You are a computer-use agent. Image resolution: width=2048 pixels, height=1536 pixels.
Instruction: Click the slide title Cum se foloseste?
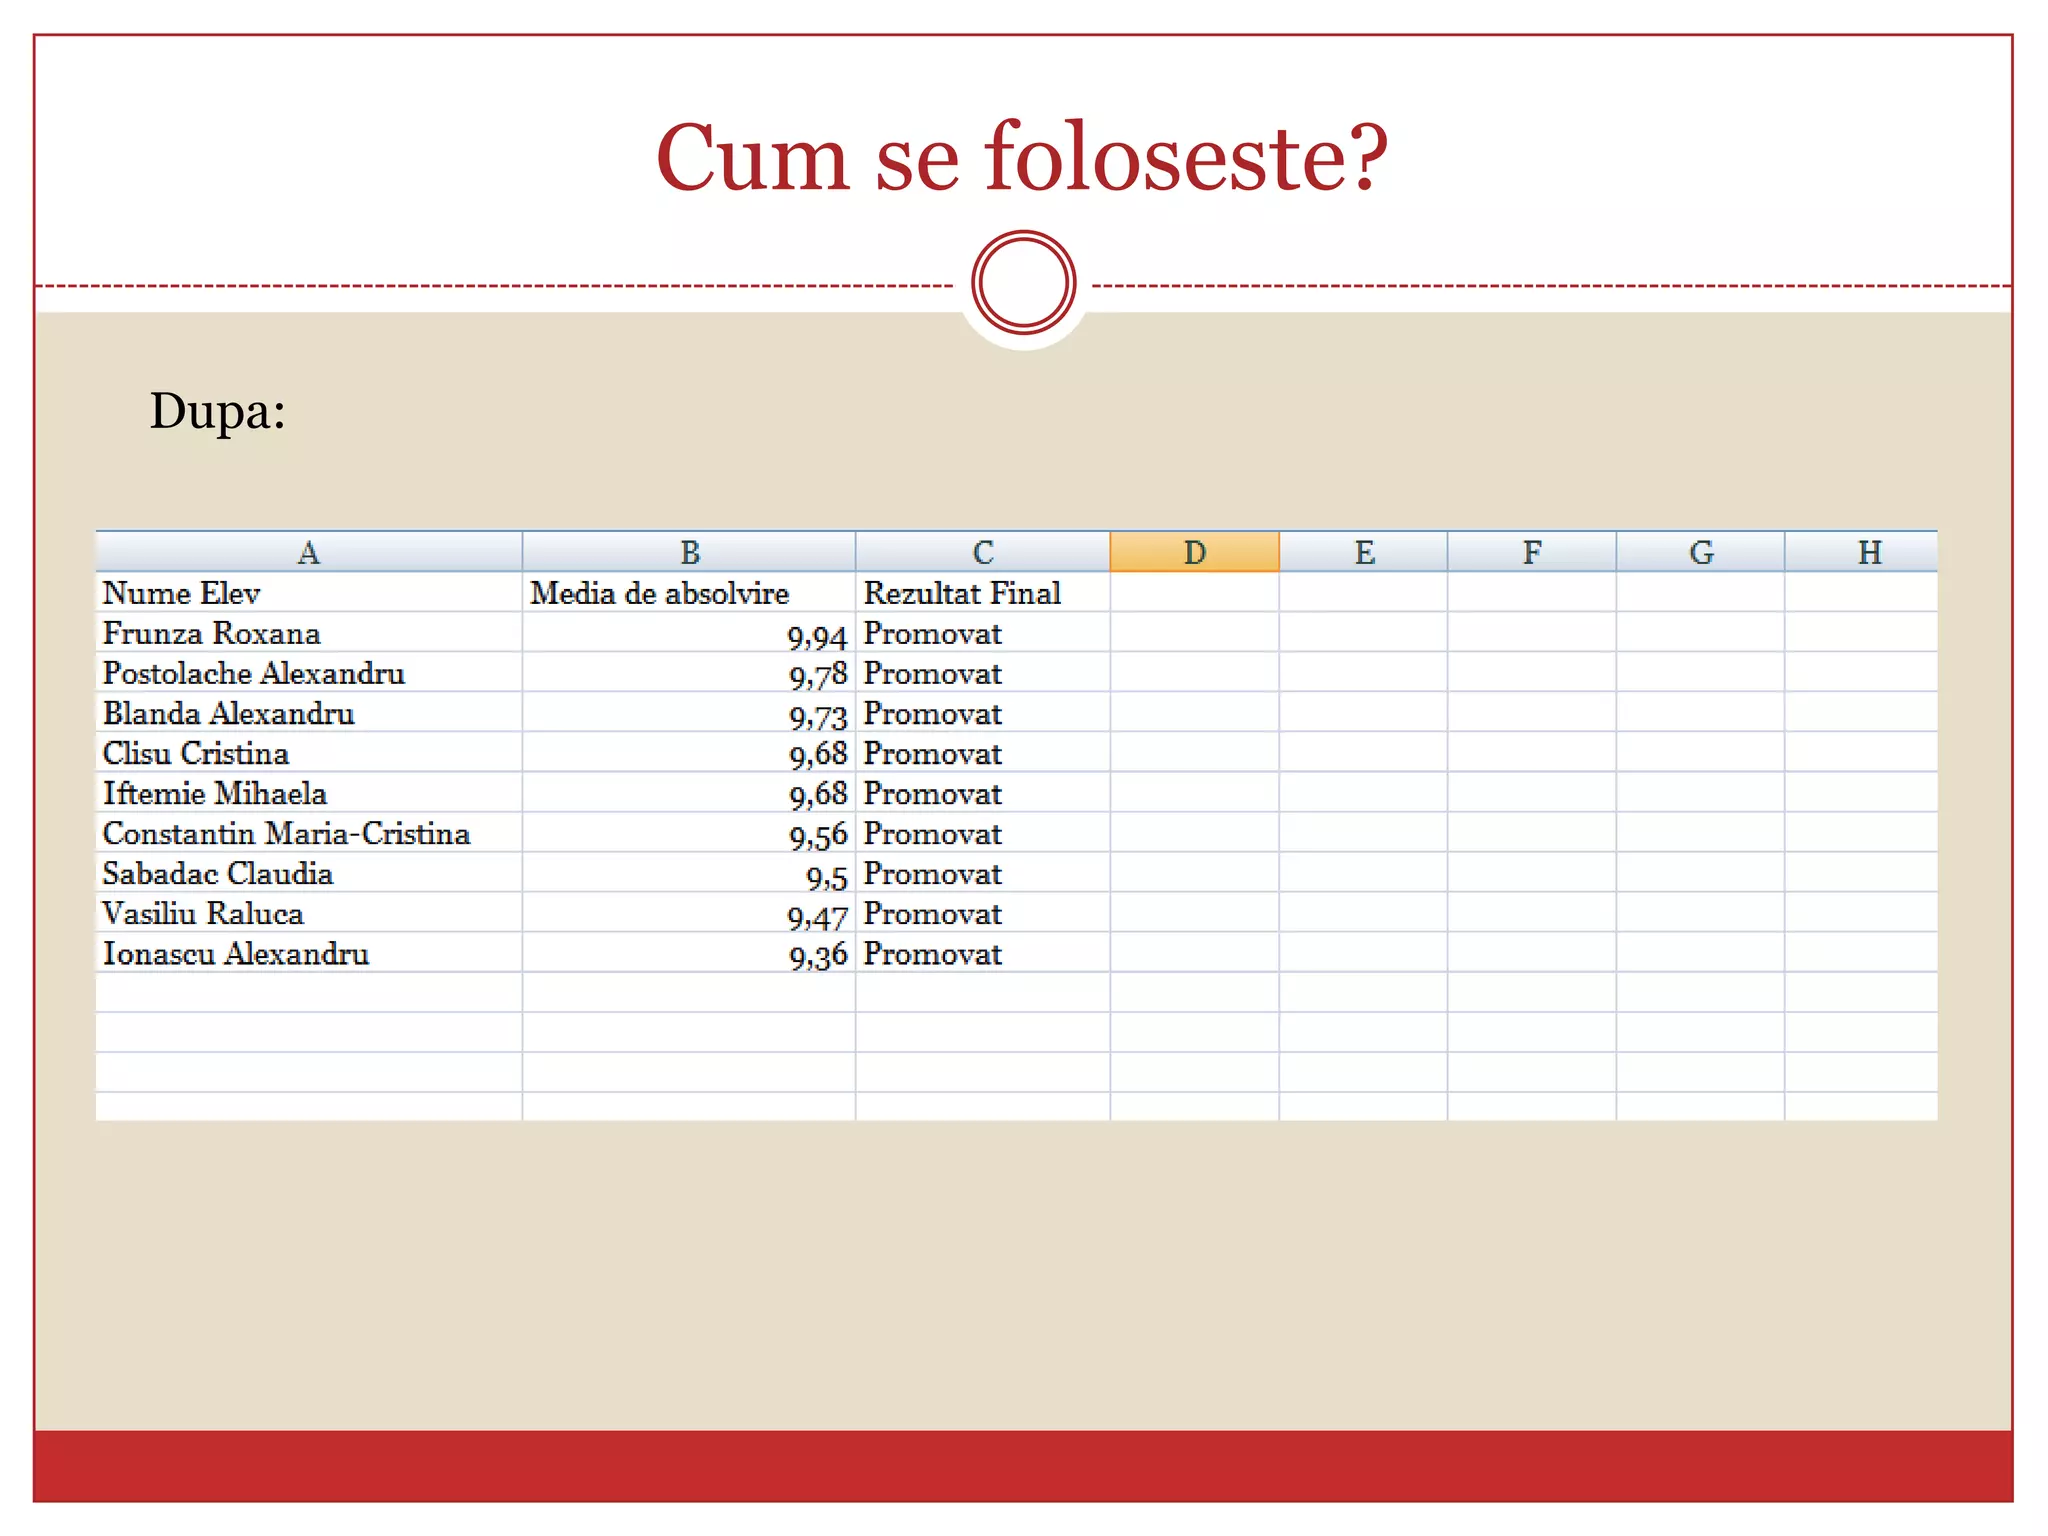(x=1022, y=157)
